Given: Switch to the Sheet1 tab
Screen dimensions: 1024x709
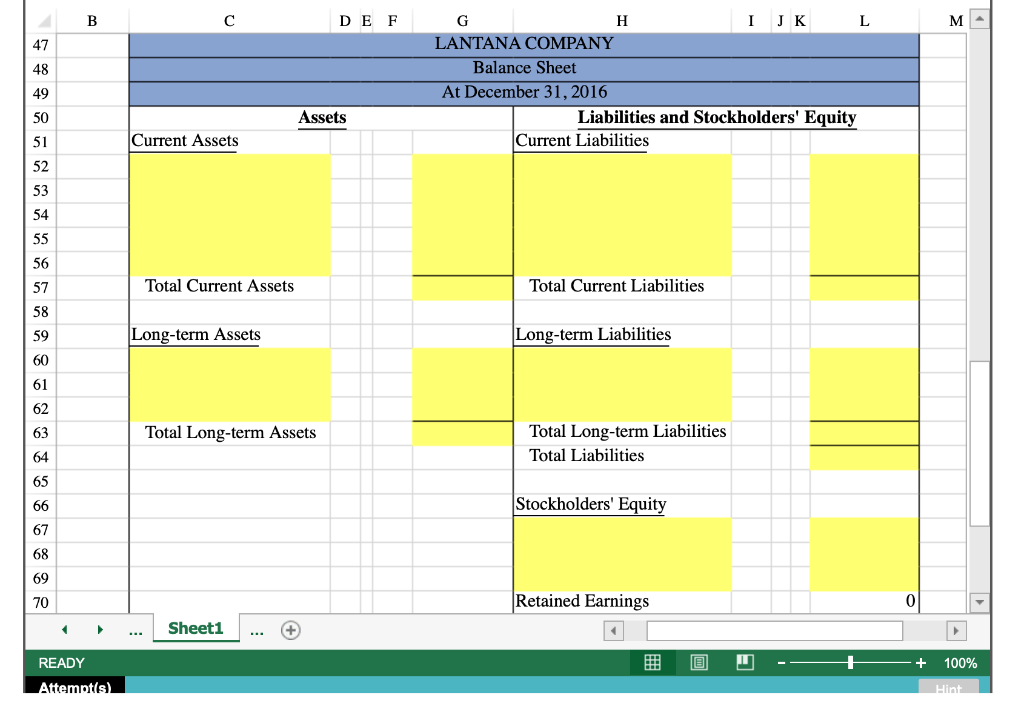Looking at the screenshot, I should [x=196, y=629].
